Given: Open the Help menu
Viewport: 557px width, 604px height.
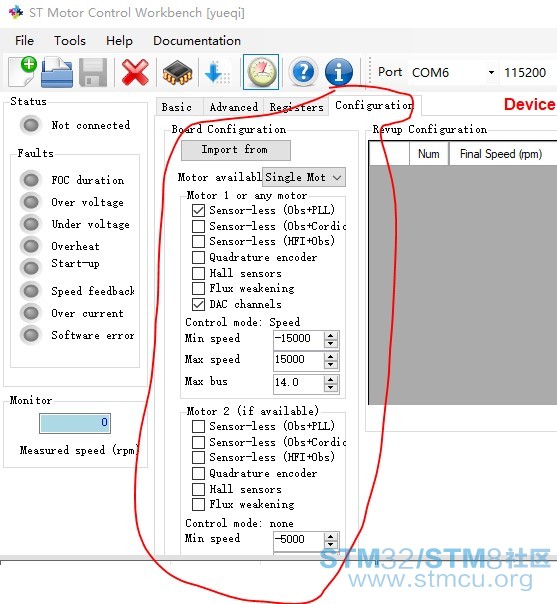Looking at the screenshot, I should tap(119, 41).
